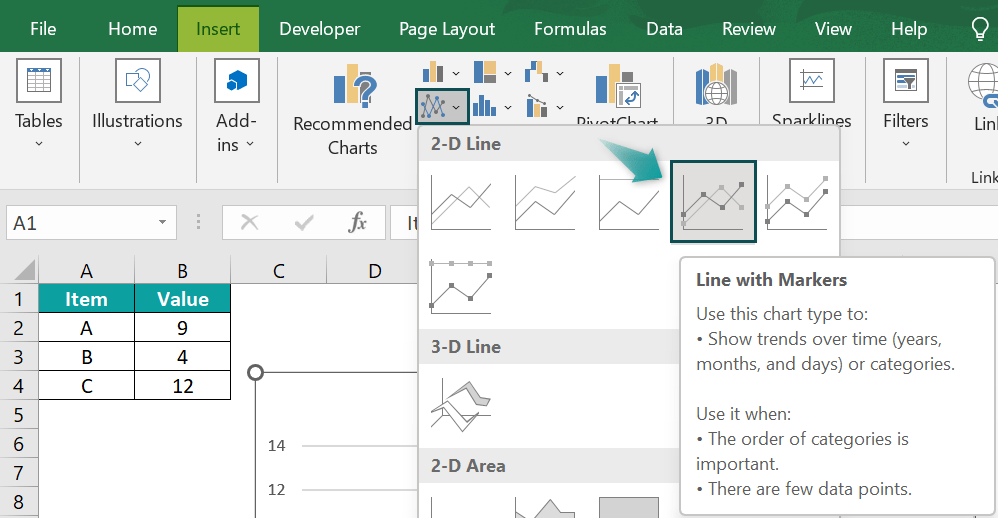Select the Line with Markers chart

coord(713,202)
